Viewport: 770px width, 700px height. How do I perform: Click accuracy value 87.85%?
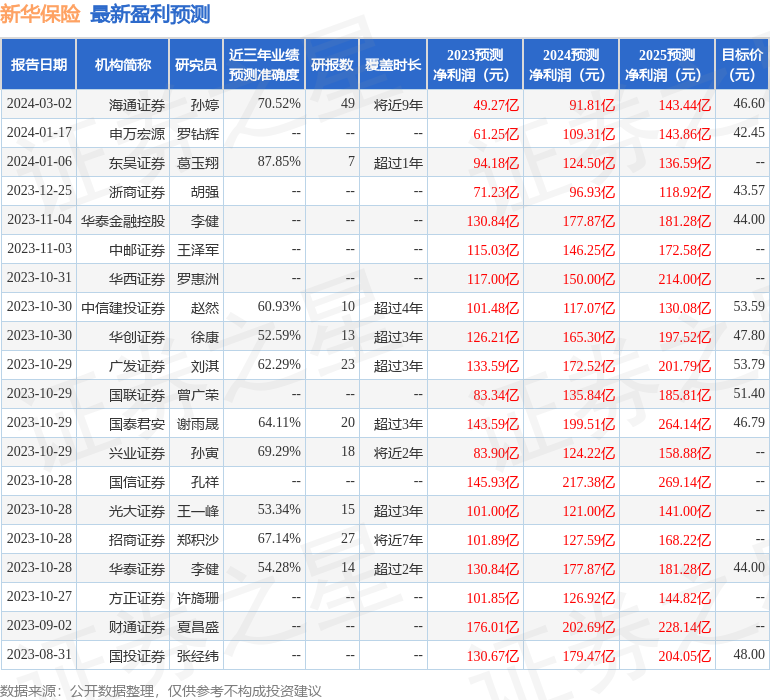279,162
